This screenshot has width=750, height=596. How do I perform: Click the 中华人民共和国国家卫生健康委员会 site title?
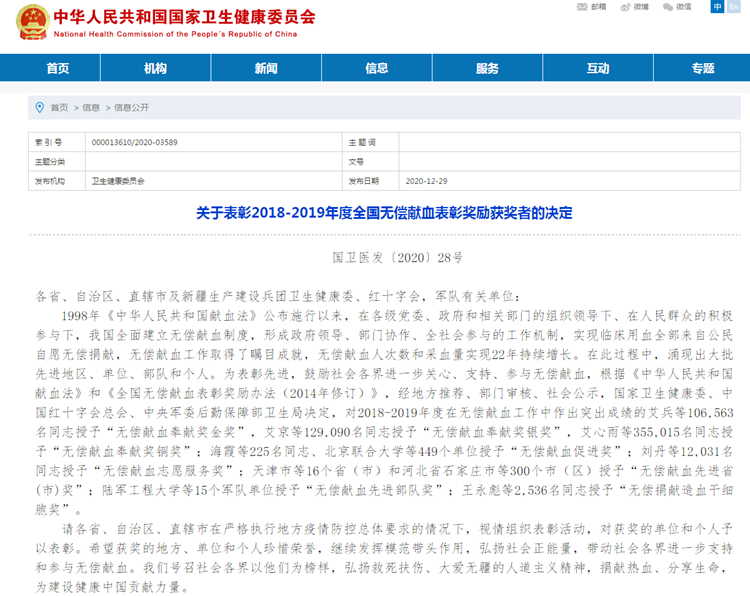coord(185,17)
